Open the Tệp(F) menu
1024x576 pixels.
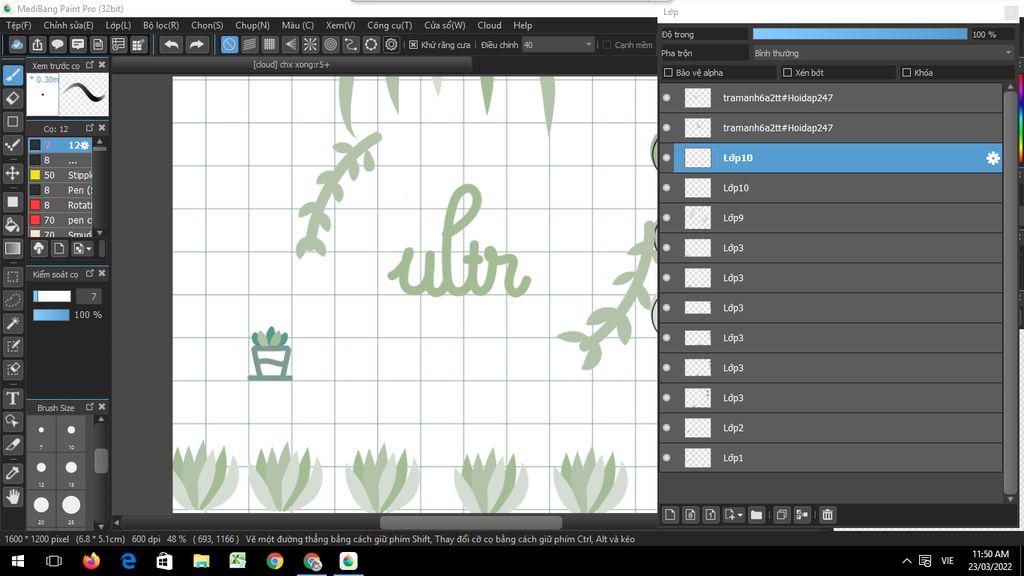[x=18, y=25]
